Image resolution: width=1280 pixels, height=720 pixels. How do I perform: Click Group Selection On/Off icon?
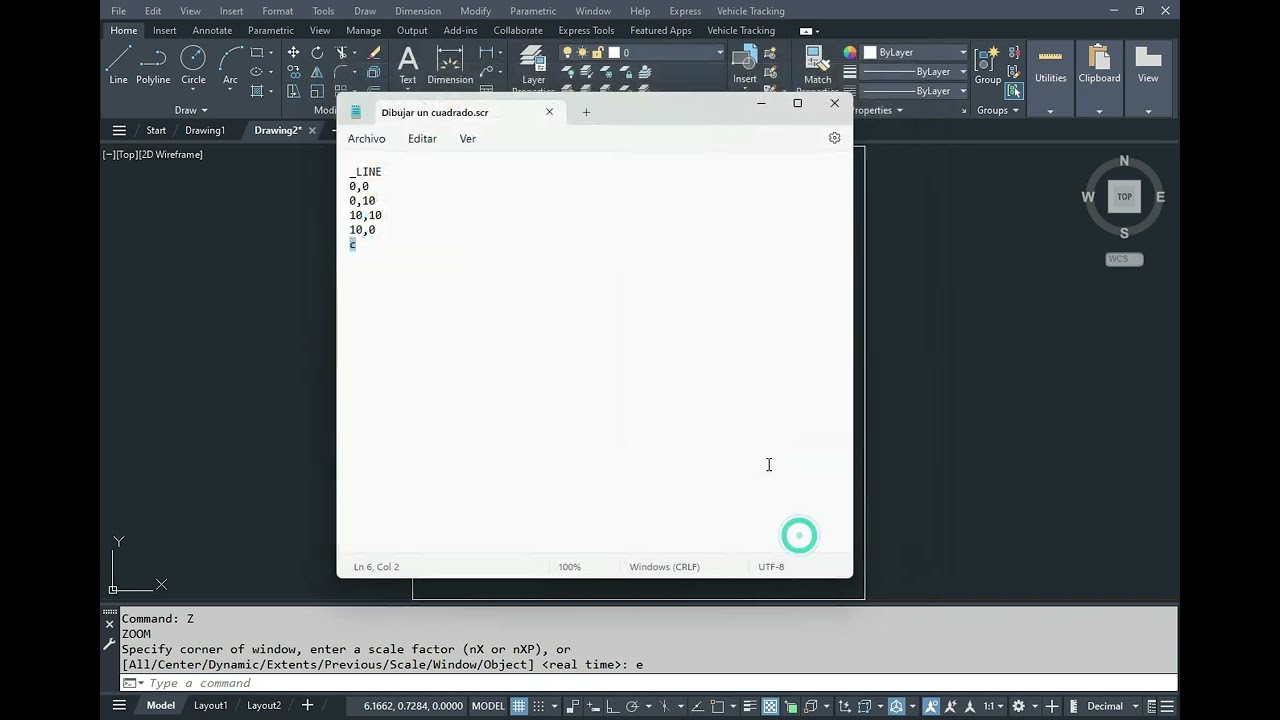click(1014, 91)
